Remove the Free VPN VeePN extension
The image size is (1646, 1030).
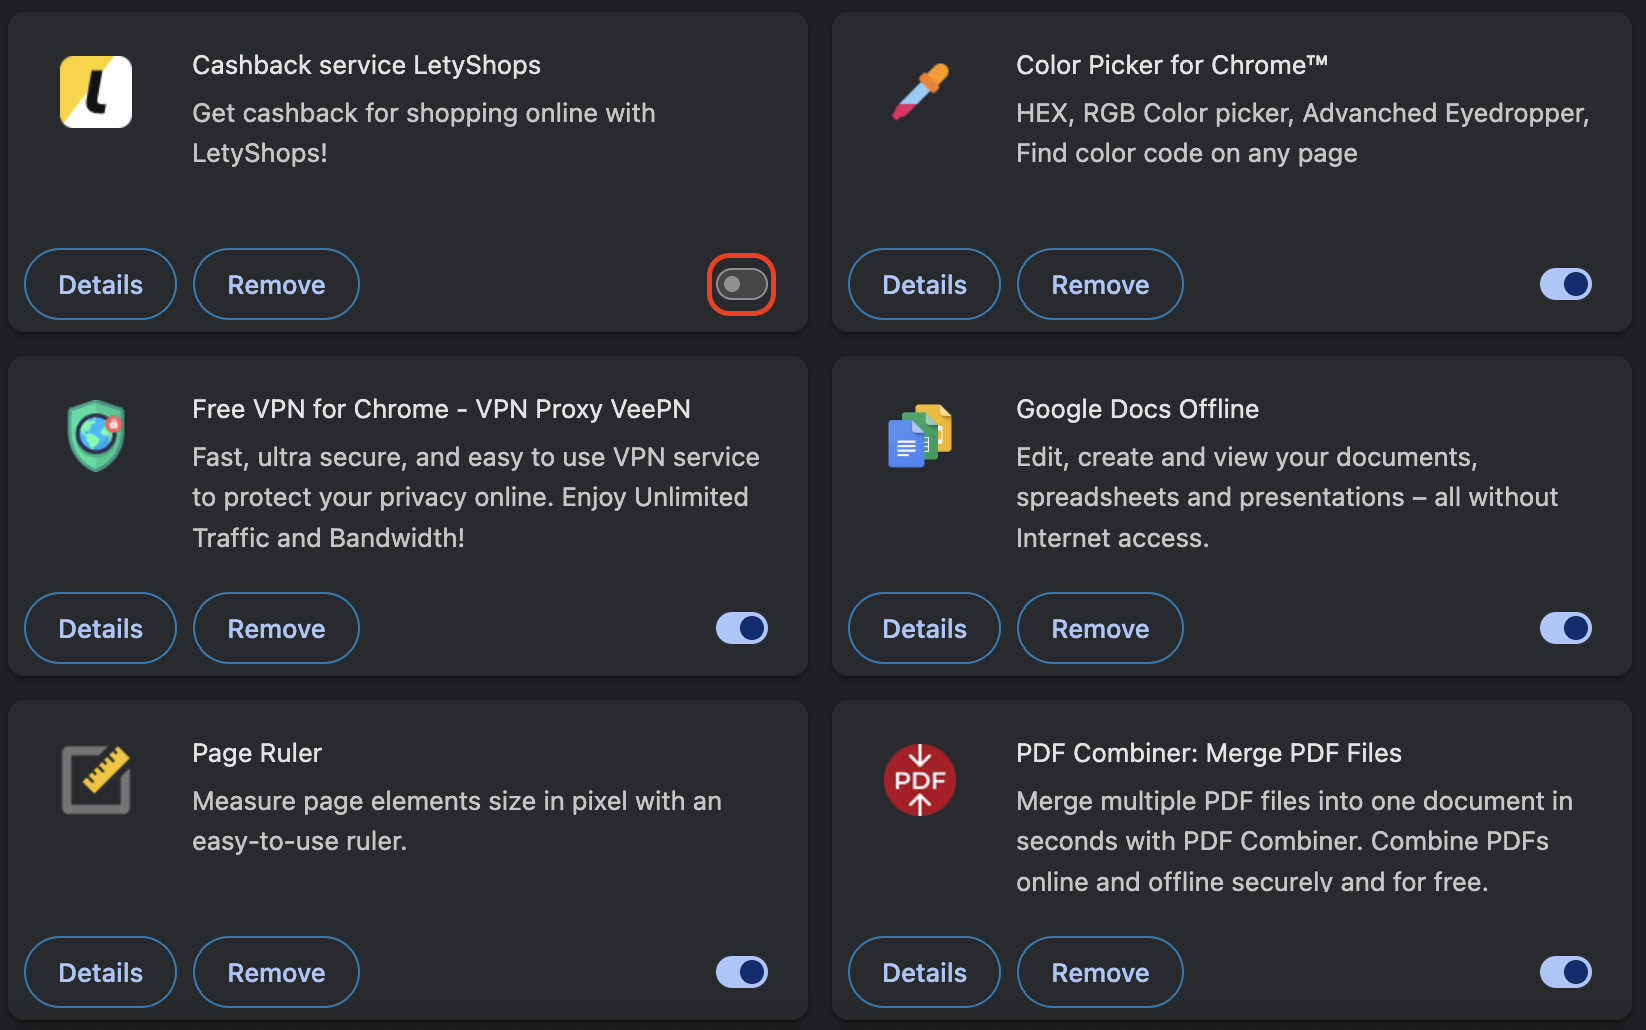click(276, 628)
